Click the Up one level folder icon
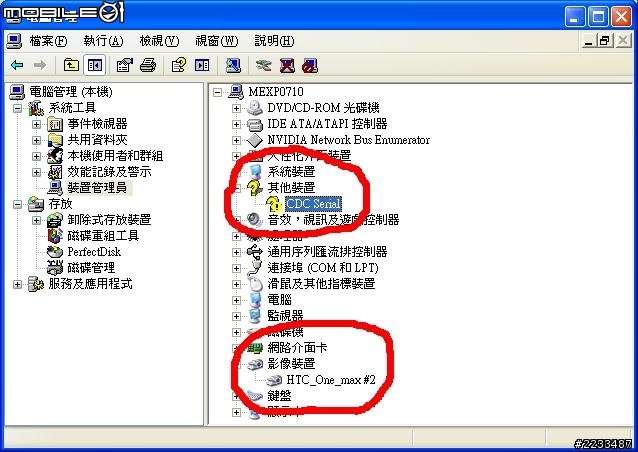This screenshot has width=638, height=452. [x=71, y=65]
